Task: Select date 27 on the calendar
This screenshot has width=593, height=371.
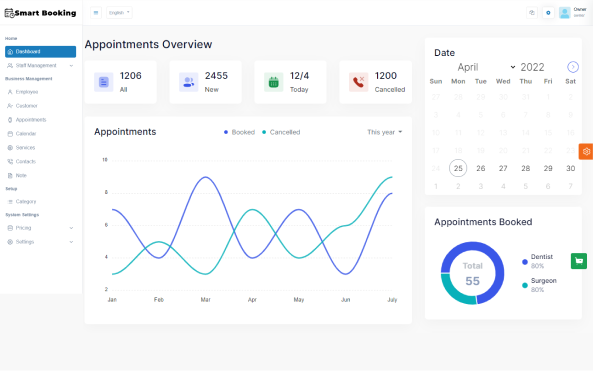Action: [503, 168]
